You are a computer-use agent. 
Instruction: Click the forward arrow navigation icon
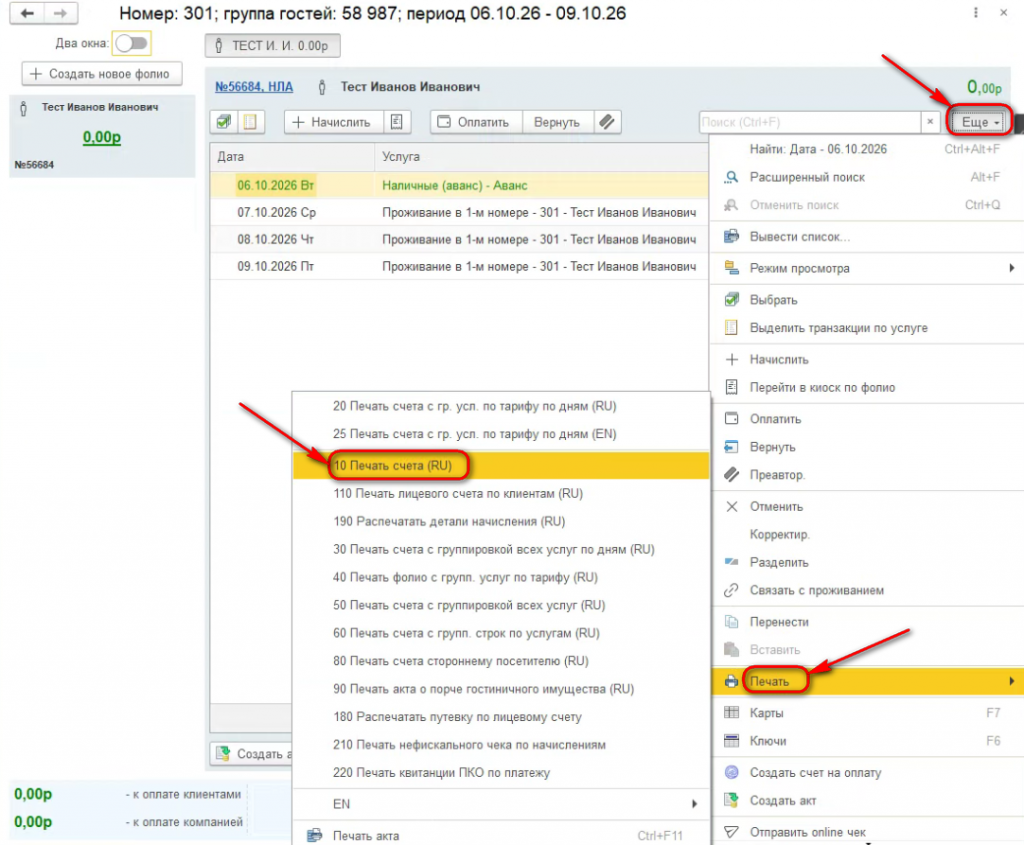tap(61, 13)
